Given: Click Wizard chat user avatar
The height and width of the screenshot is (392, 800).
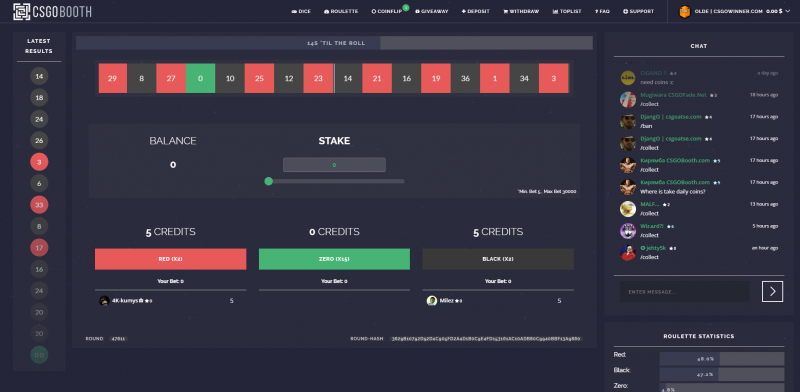Looking at the screenshot, I should tap(628, 231).
